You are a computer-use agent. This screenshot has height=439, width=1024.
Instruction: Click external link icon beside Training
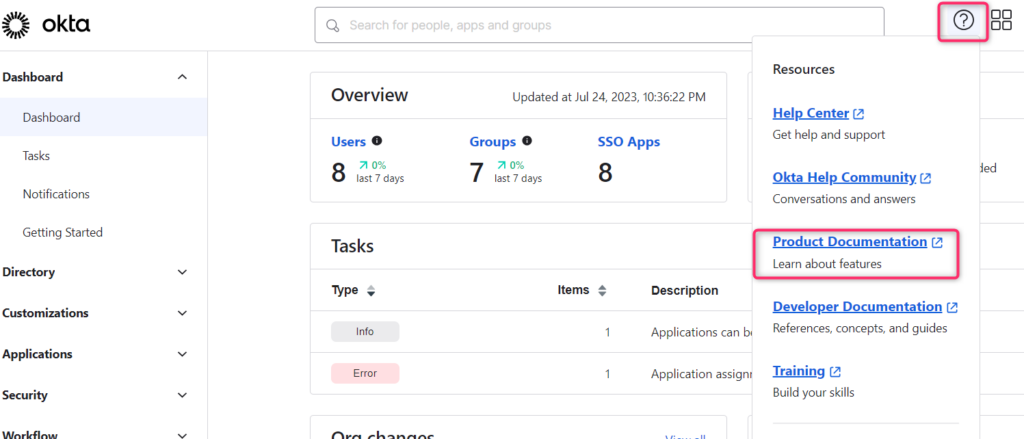[835, 372]
